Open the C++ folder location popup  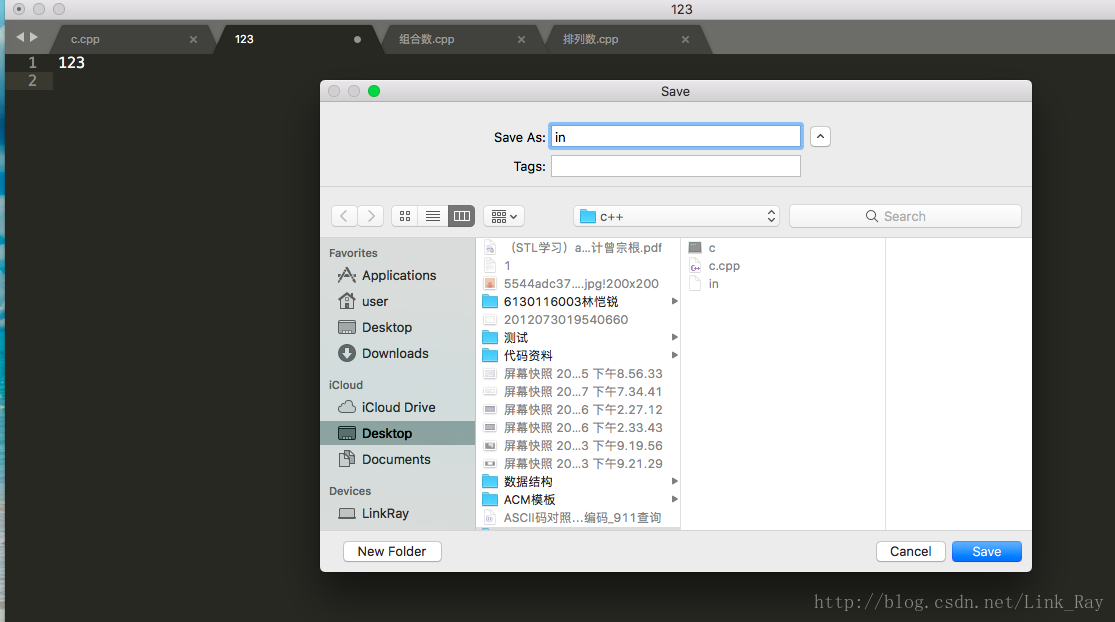676,216
